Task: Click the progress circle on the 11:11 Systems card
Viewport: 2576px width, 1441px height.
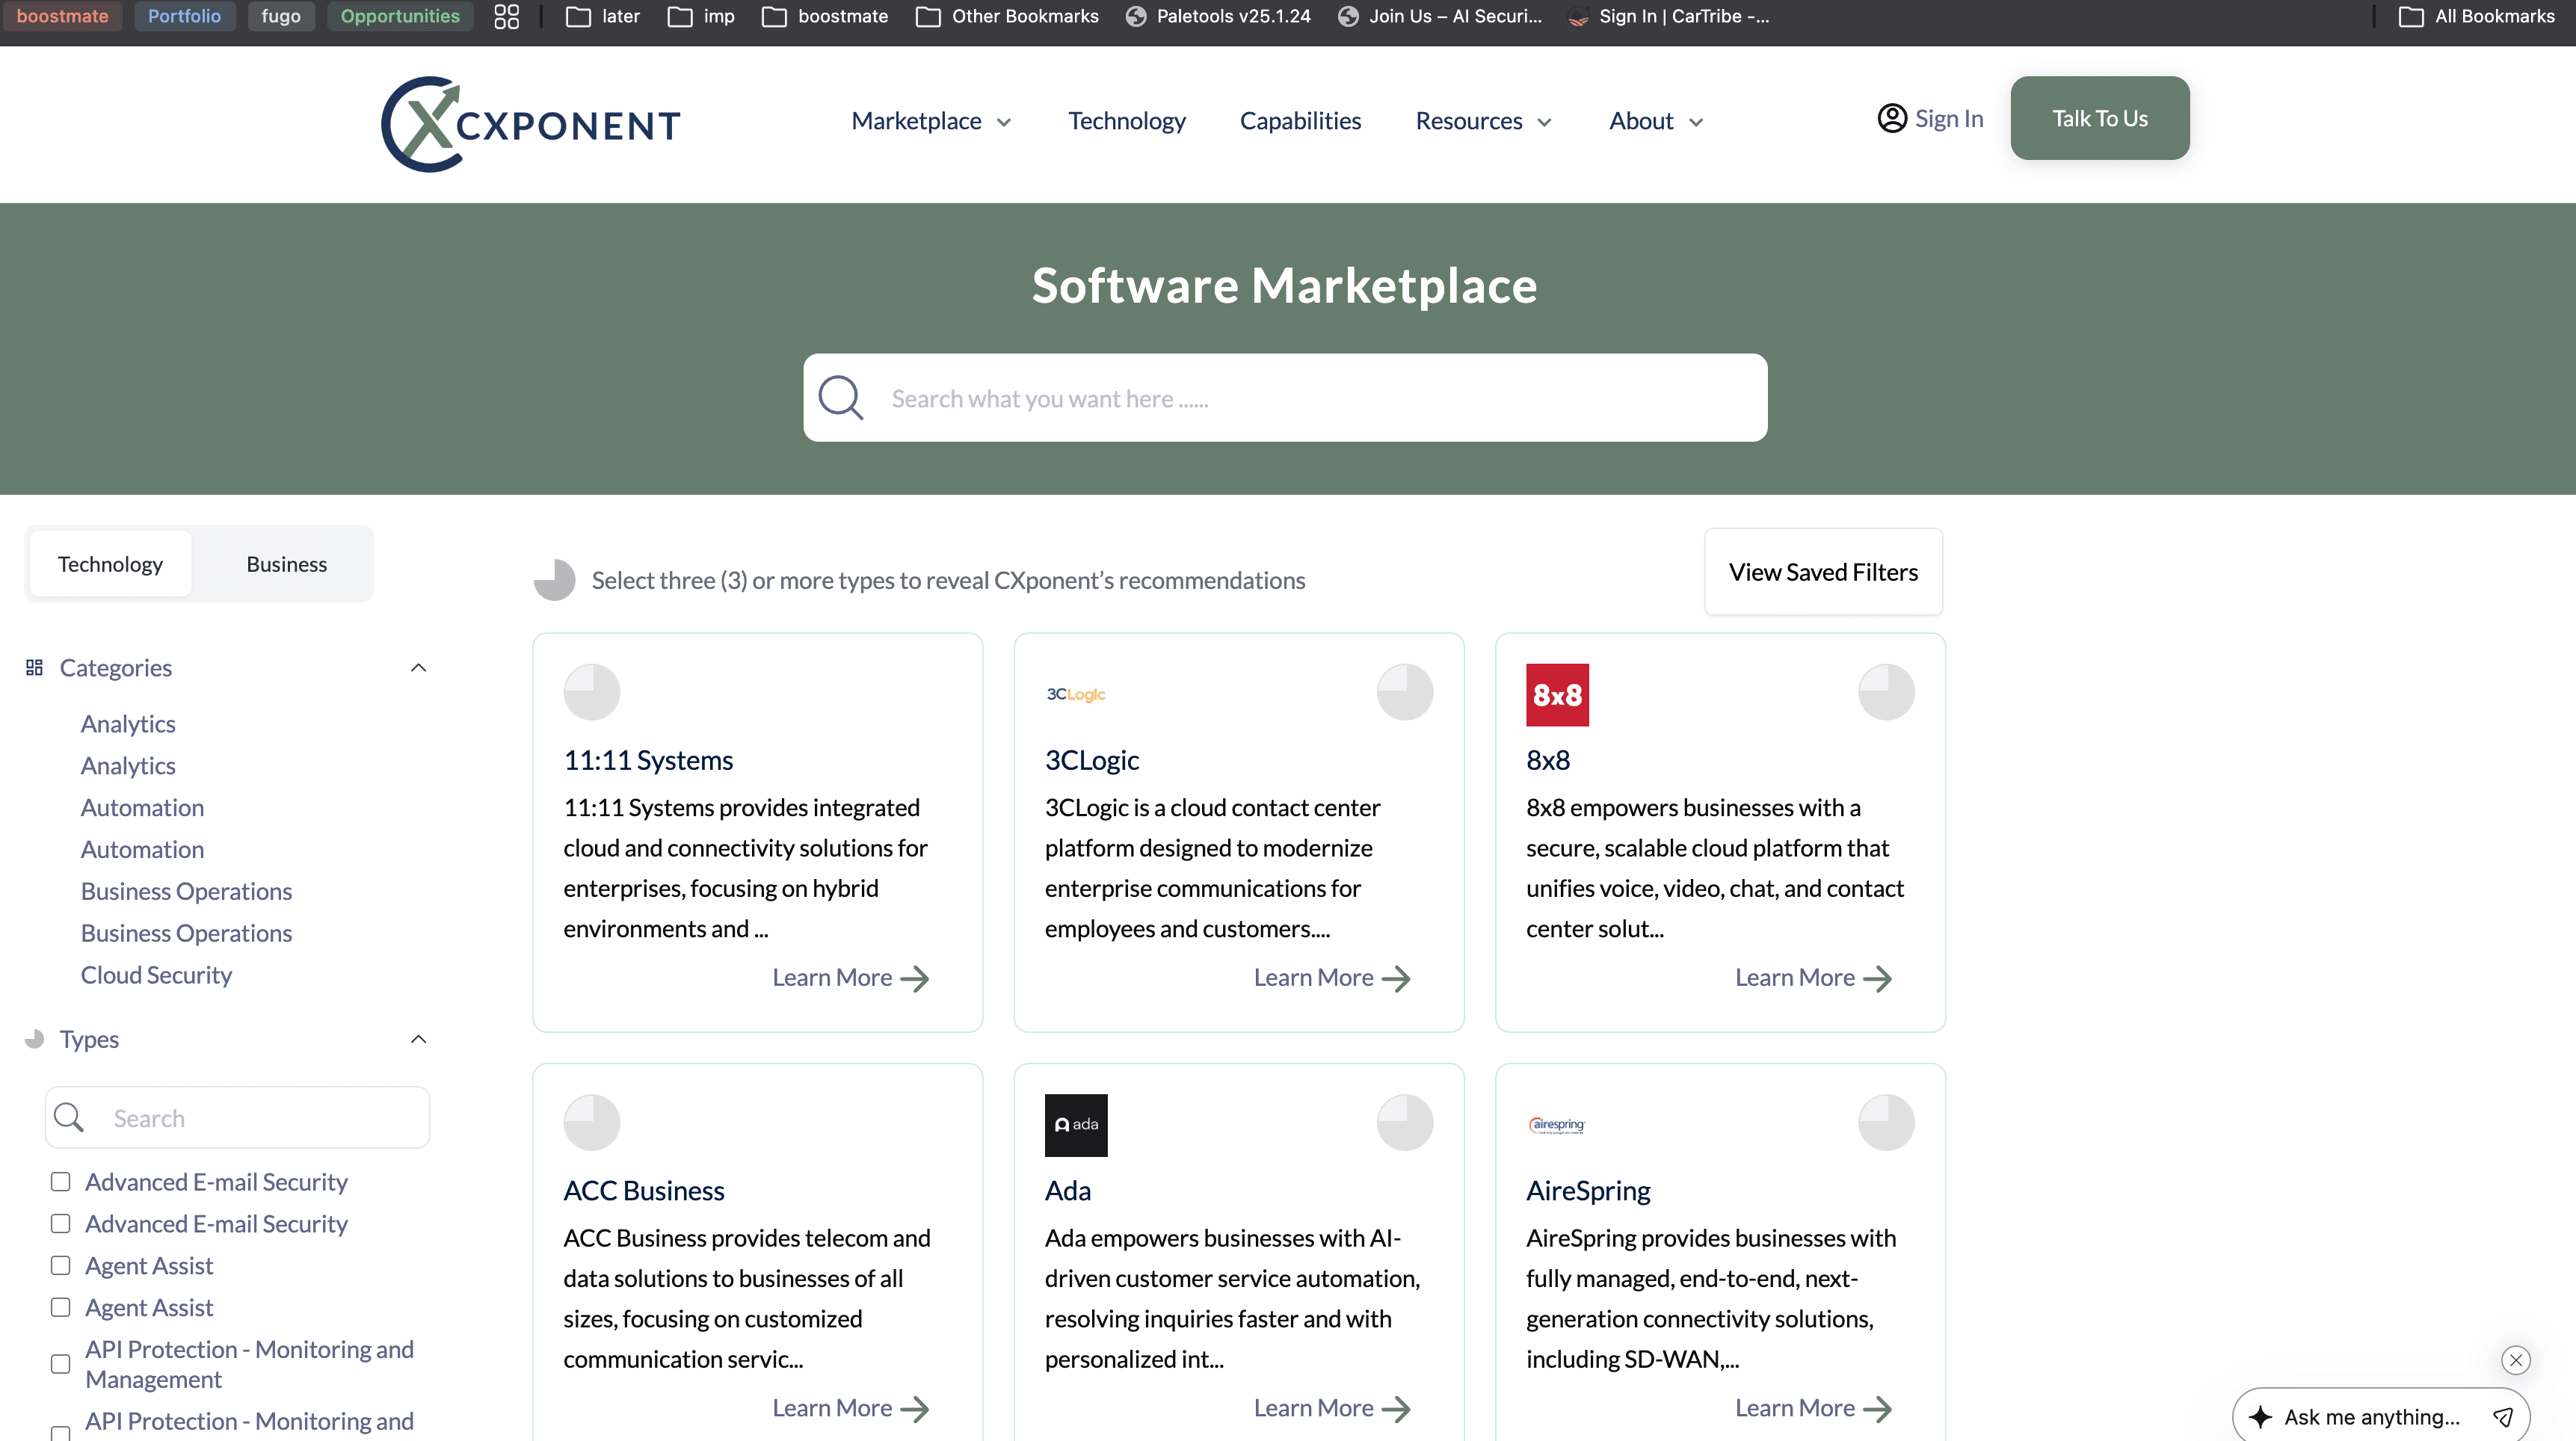Action: (591, 691)
